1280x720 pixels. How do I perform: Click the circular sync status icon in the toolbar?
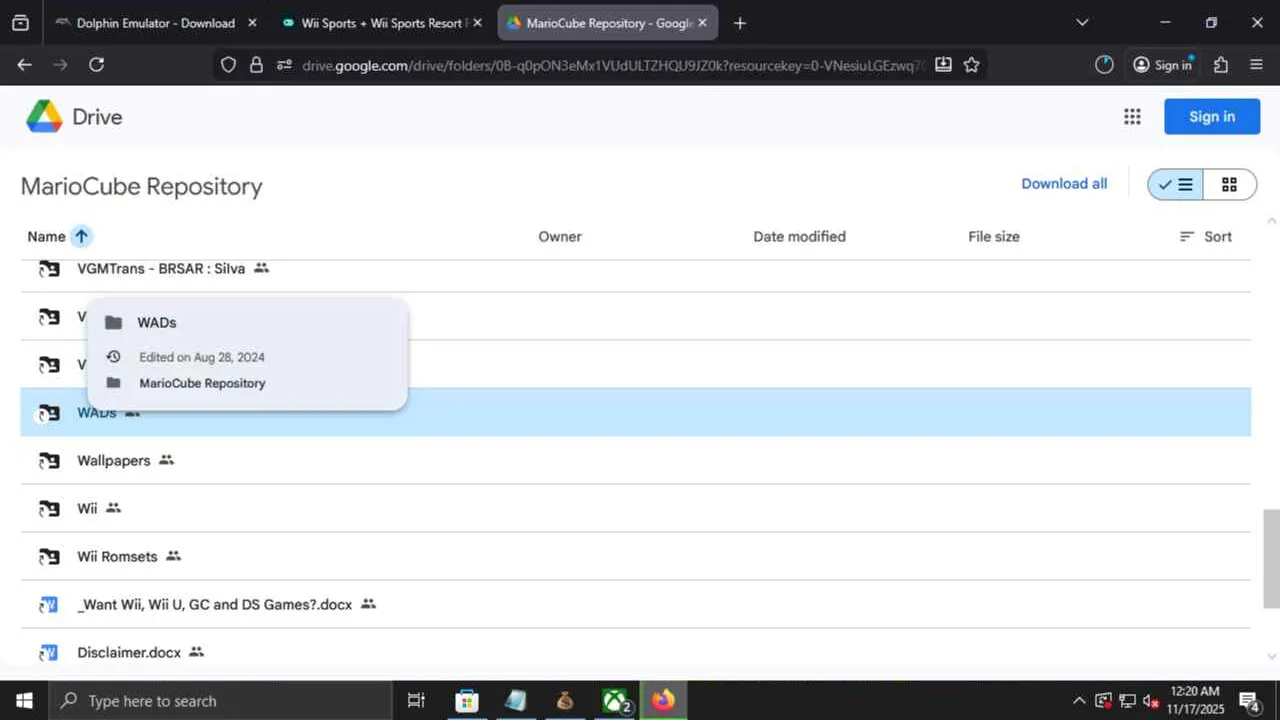[1104, 65]
